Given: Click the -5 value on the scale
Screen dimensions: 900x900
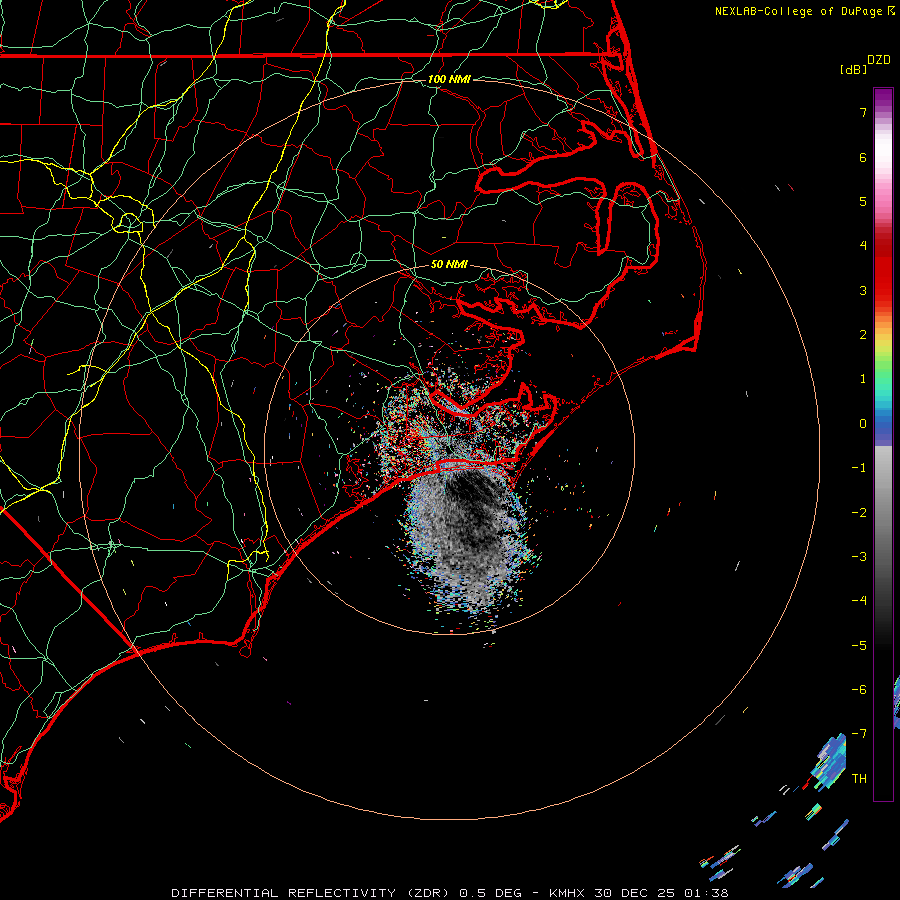Looking at the screenshot, I should coord(859,646).
